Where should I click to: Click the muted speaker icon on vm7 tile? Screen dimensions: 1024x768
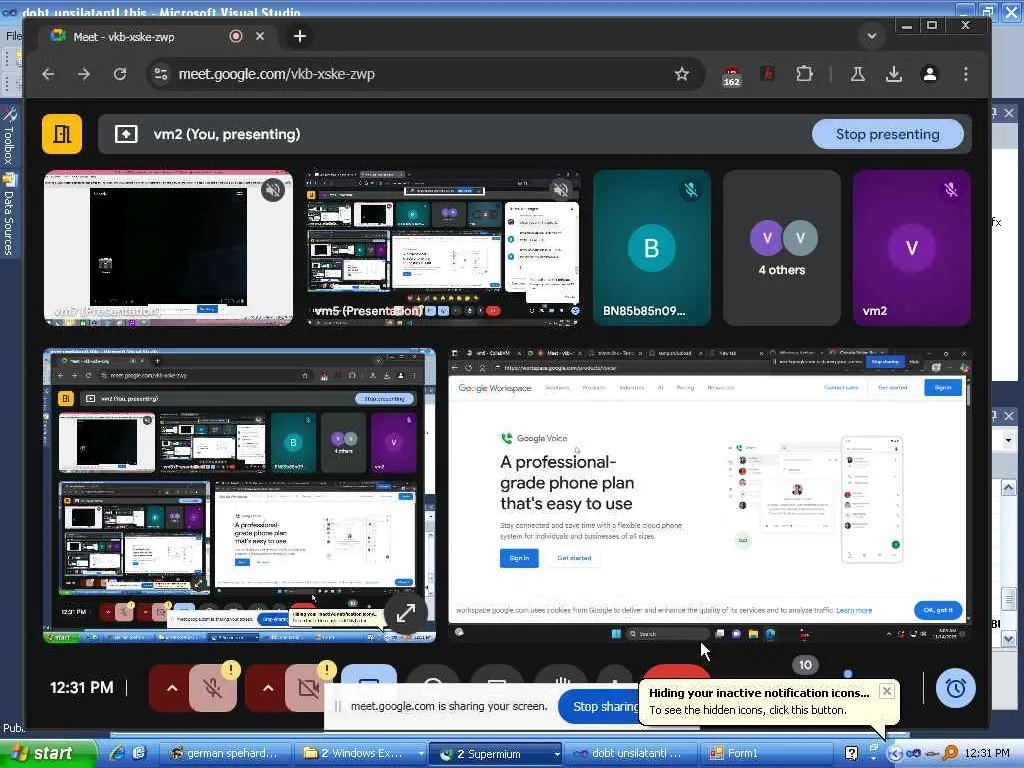pos(273,190)
